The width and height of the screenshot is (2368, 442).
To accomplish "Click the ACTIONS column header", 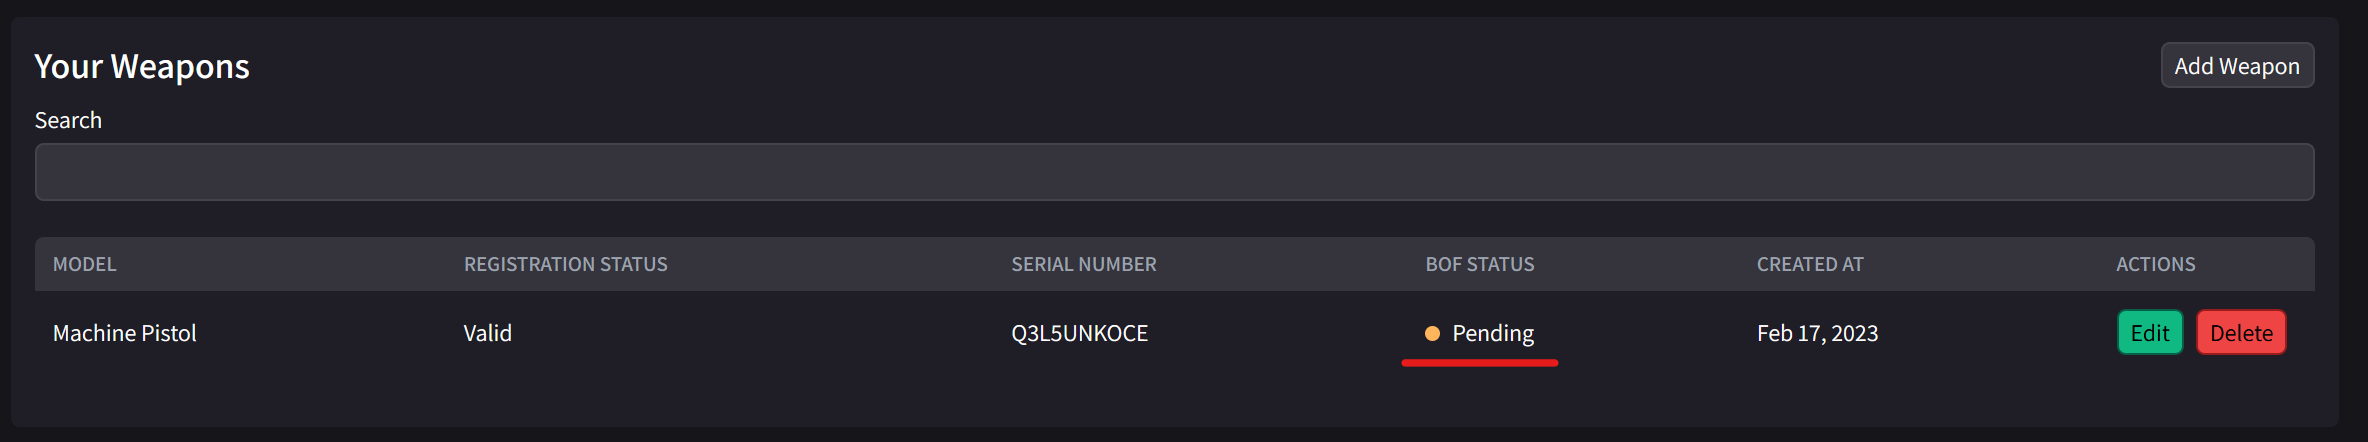I will tap(2155, 264).
